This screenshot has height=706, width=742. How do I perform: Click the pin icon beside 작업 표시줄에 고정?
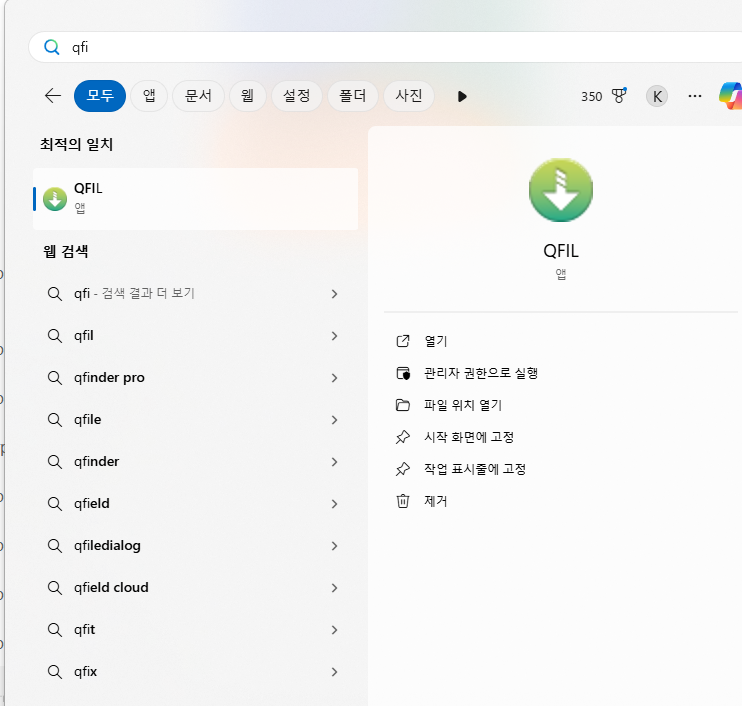coord(403,469)
